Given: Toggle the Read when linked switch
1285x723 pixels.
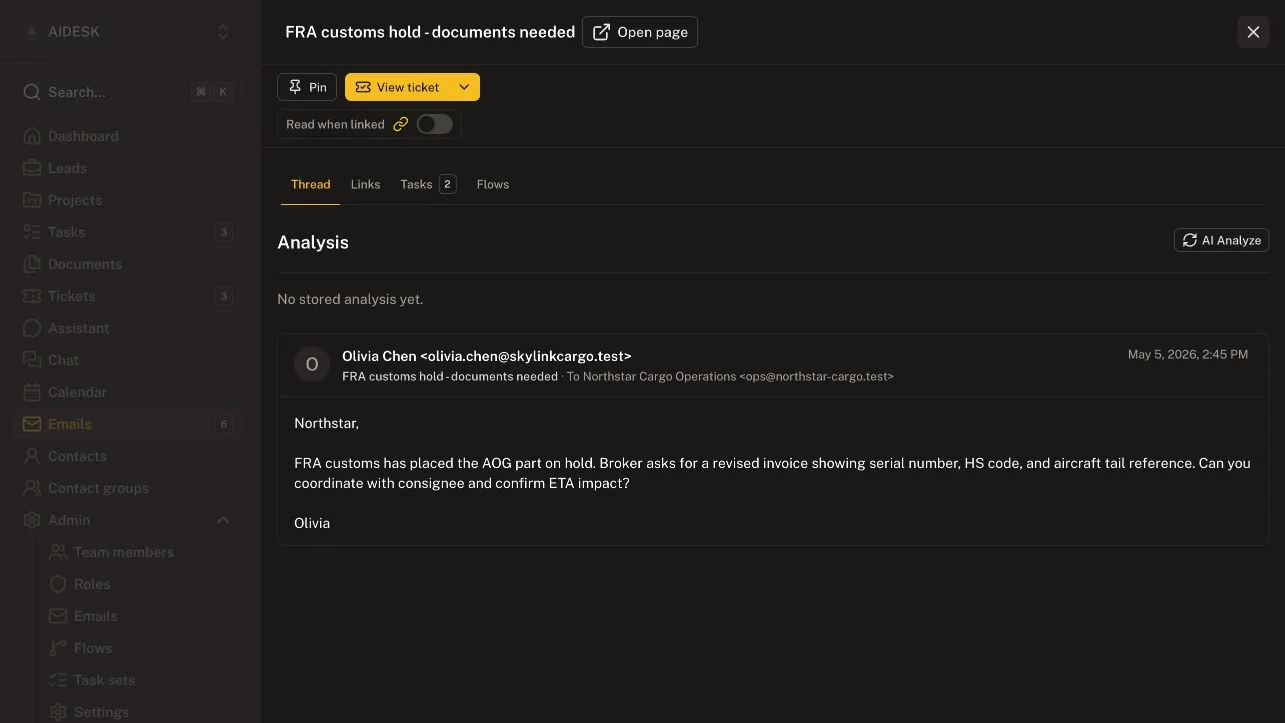Looking at the screenshot, I should 435,124.
